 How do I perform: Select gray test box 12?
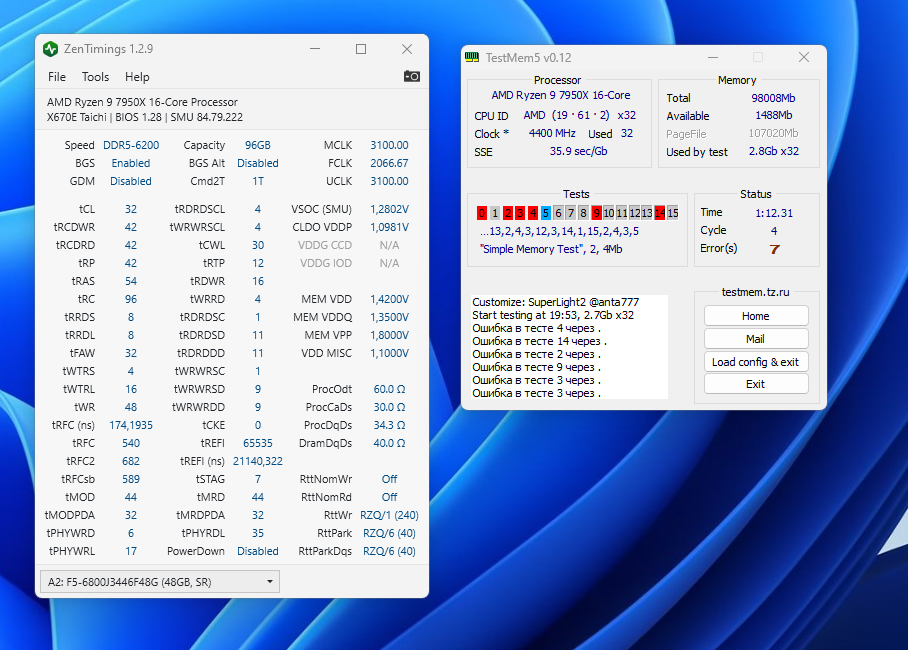[x=634, y=213]
